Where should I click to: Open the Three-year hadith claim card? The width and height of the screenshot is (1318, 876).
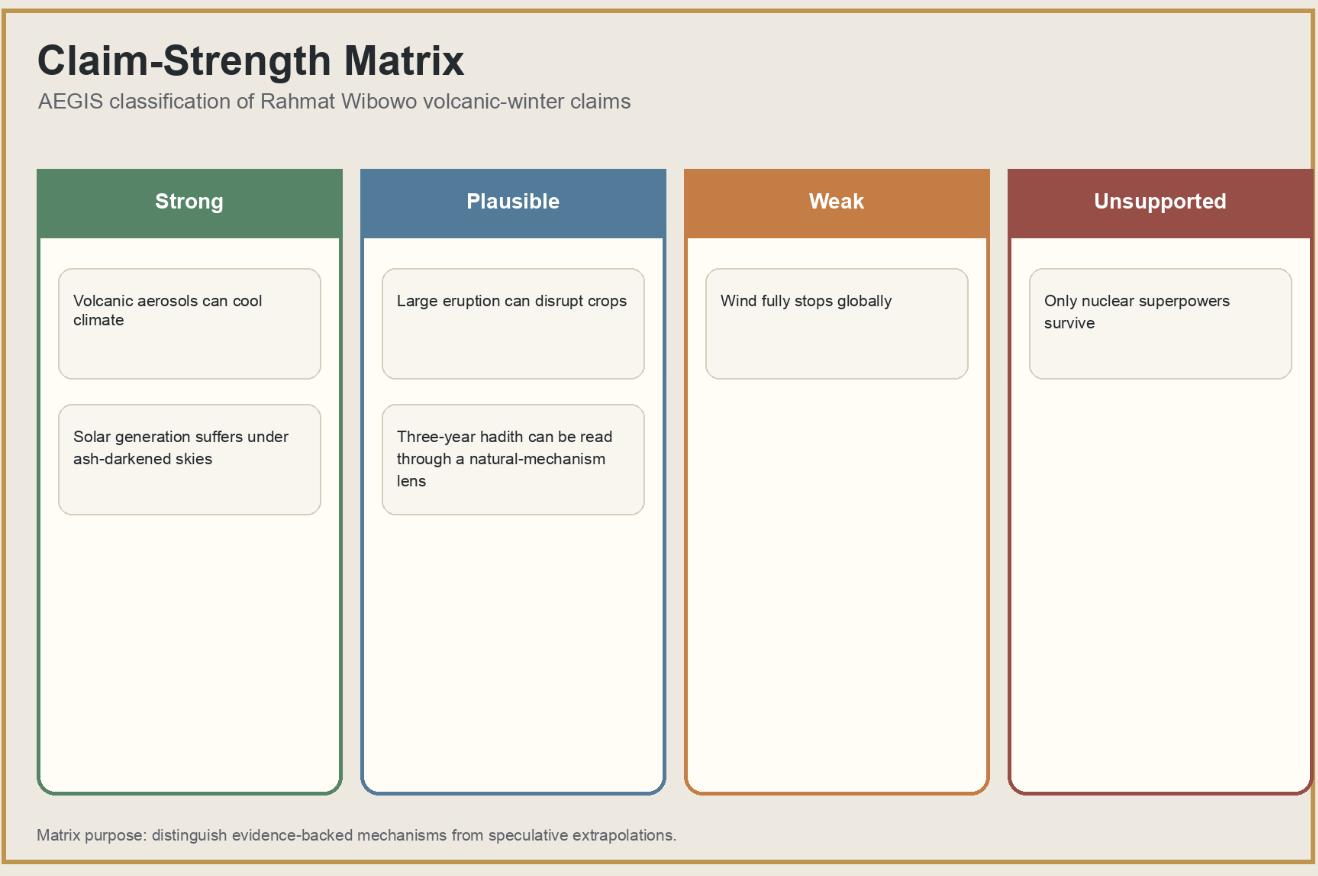click(x=513, y=460)
